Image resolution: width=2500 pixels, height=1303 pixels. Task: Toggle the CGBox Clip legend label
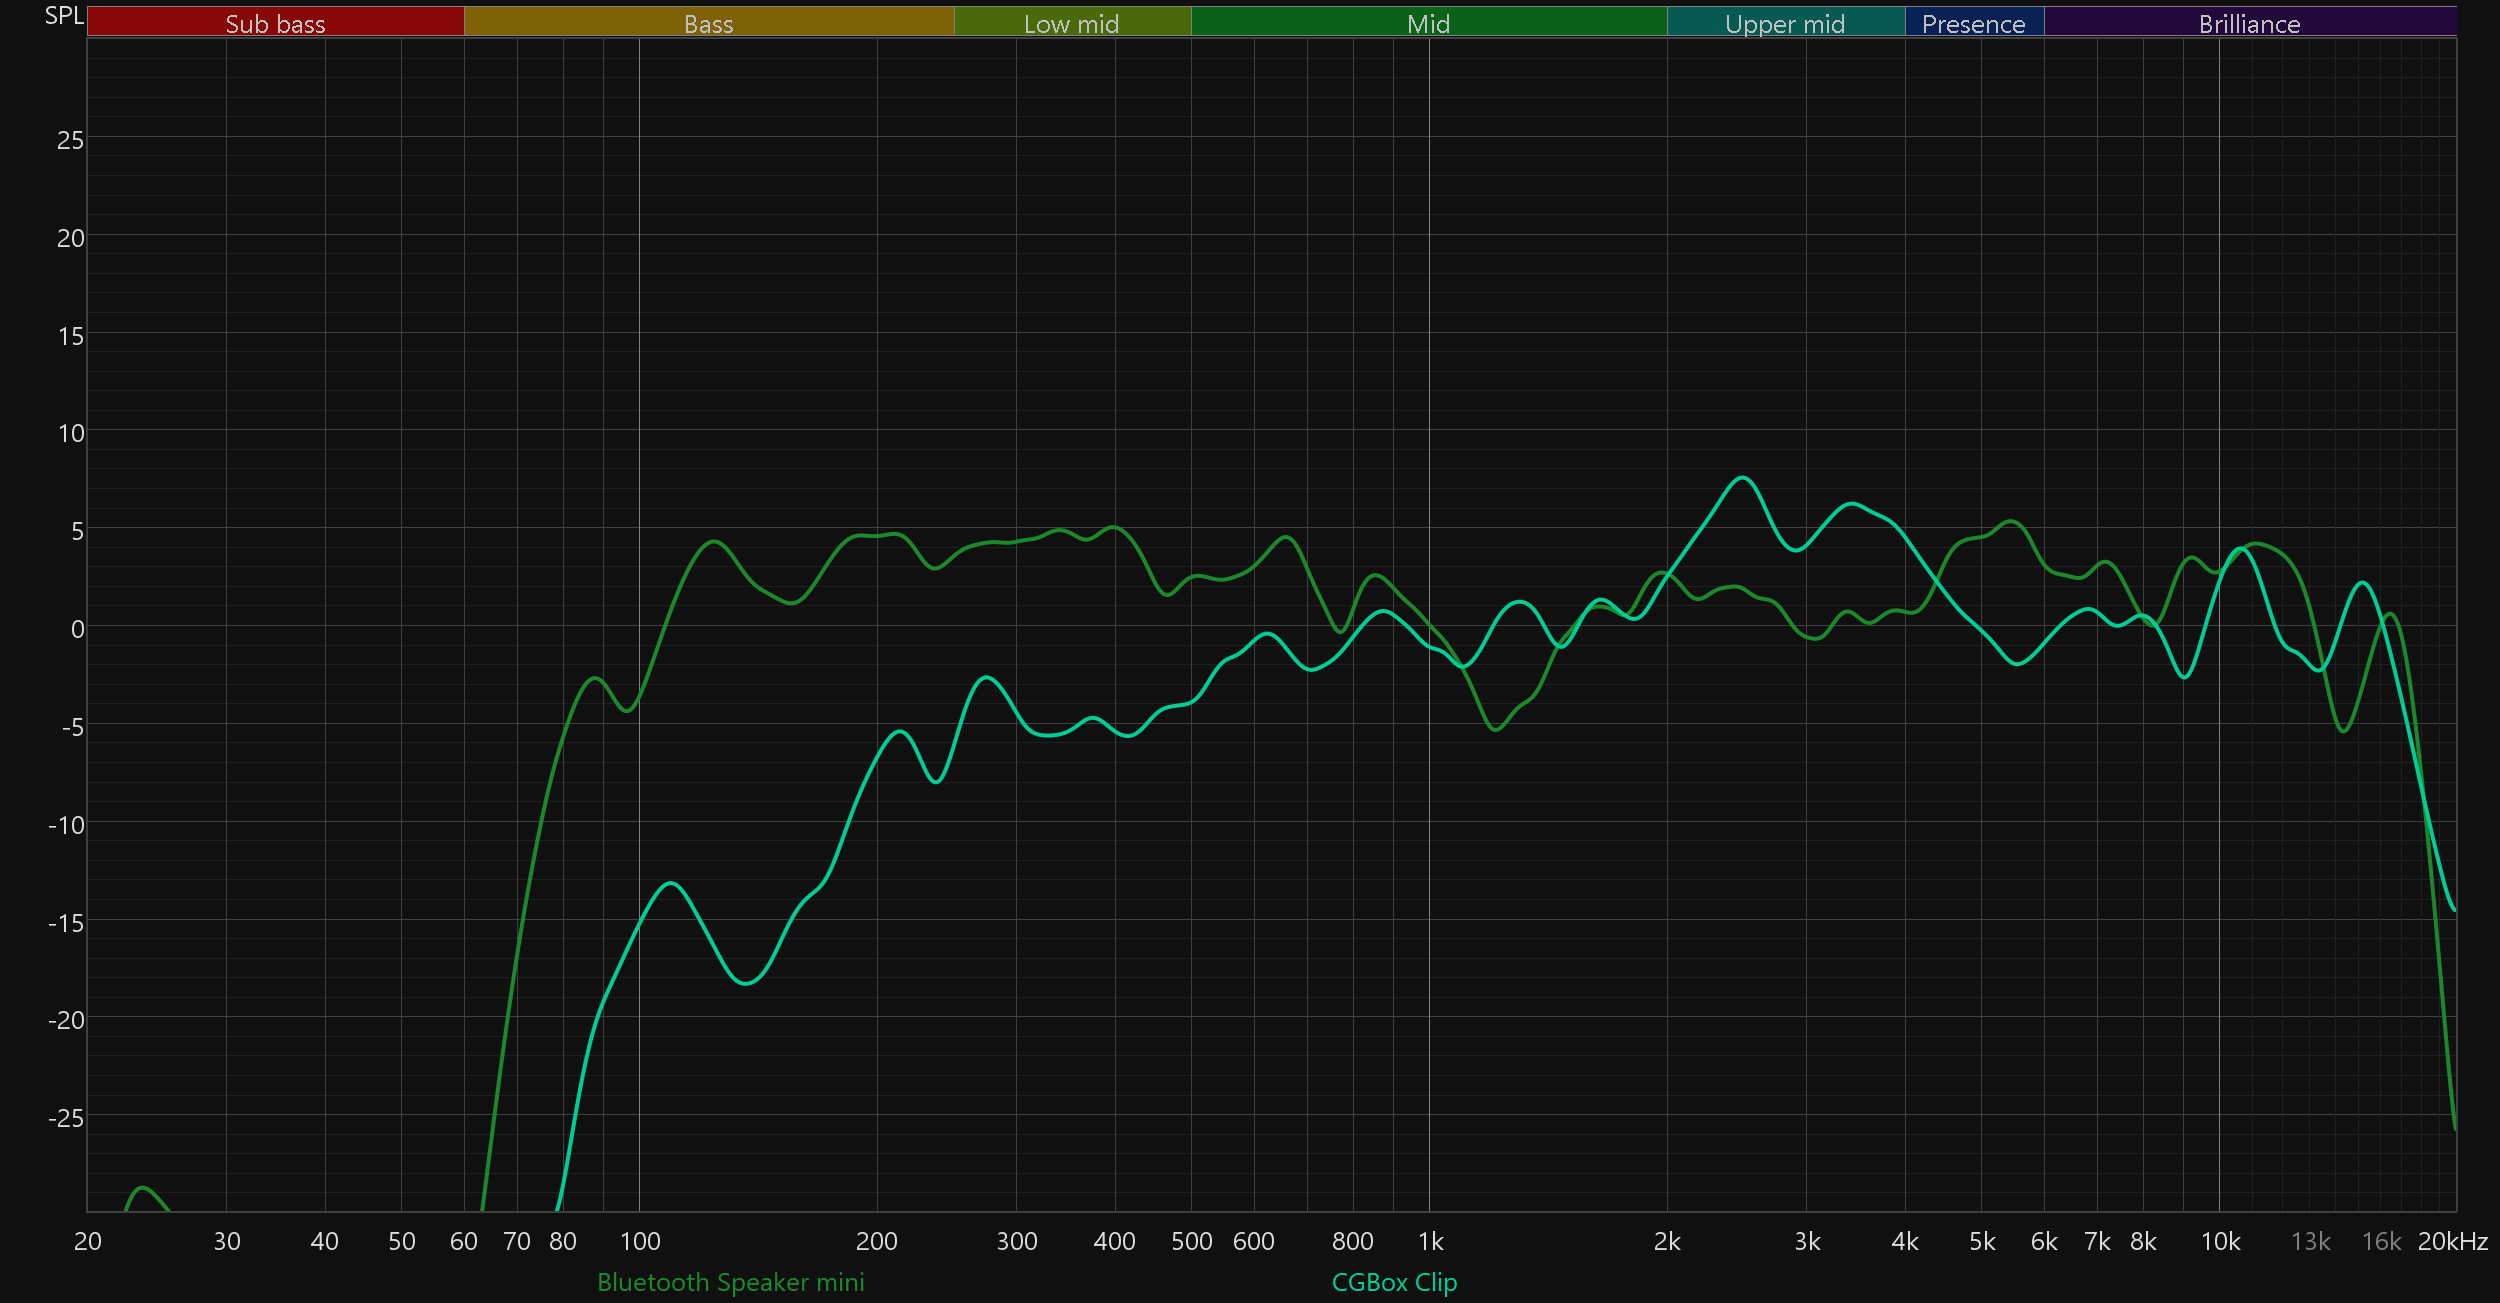click(x=1394, y=1282)
